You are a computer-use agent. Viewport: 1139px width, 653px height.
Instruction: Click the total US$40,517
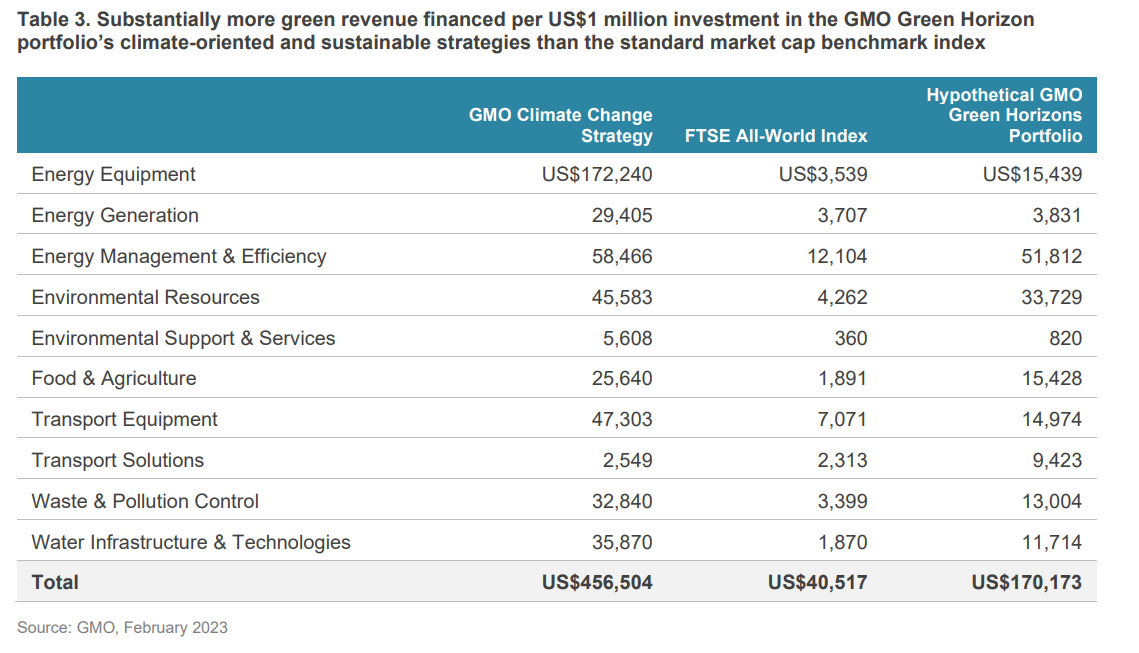pyautogui.click(x=817, y=583)
